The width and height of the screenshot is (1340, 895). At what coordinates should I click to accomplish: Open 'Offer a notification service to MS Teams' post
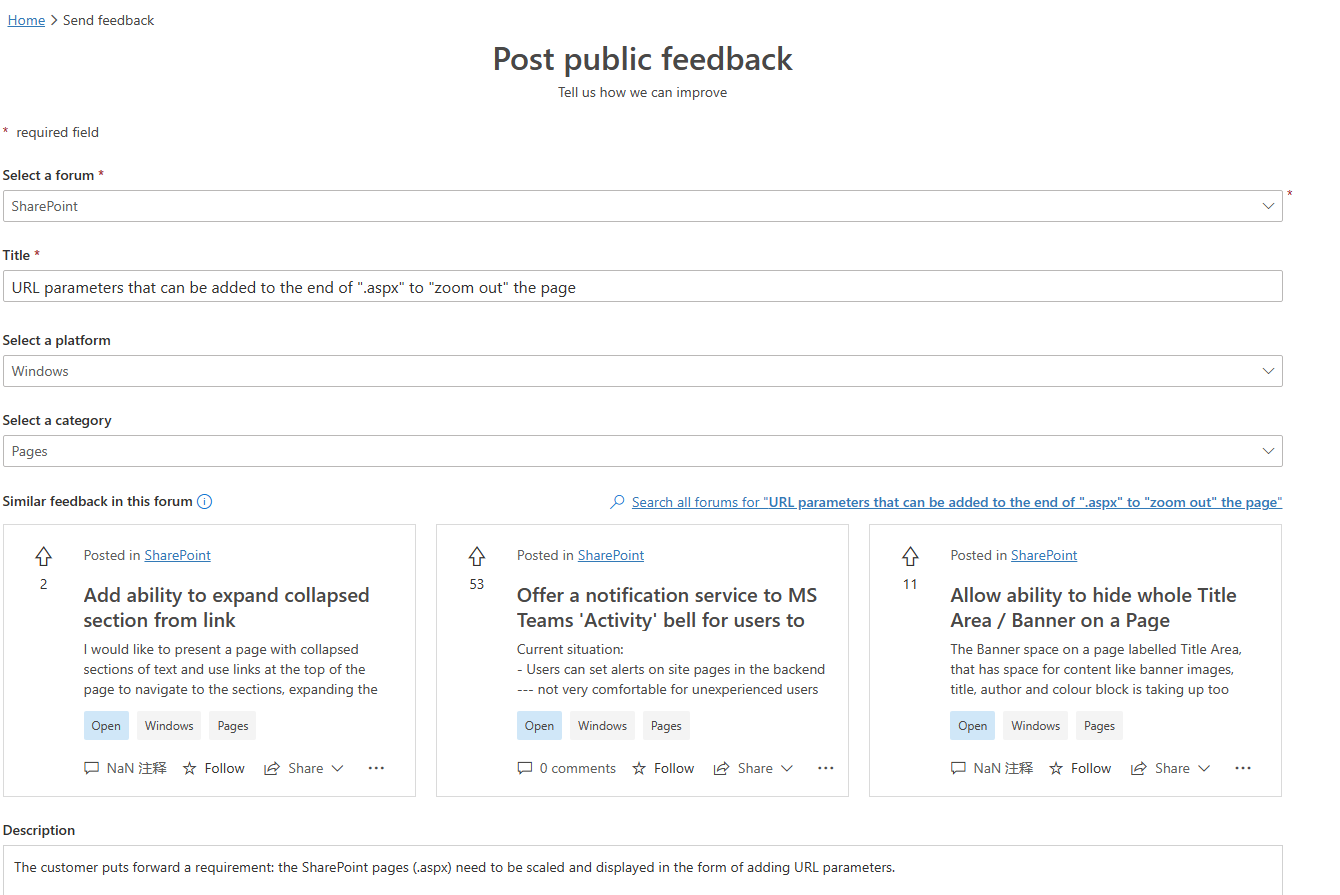click(667, 607)
